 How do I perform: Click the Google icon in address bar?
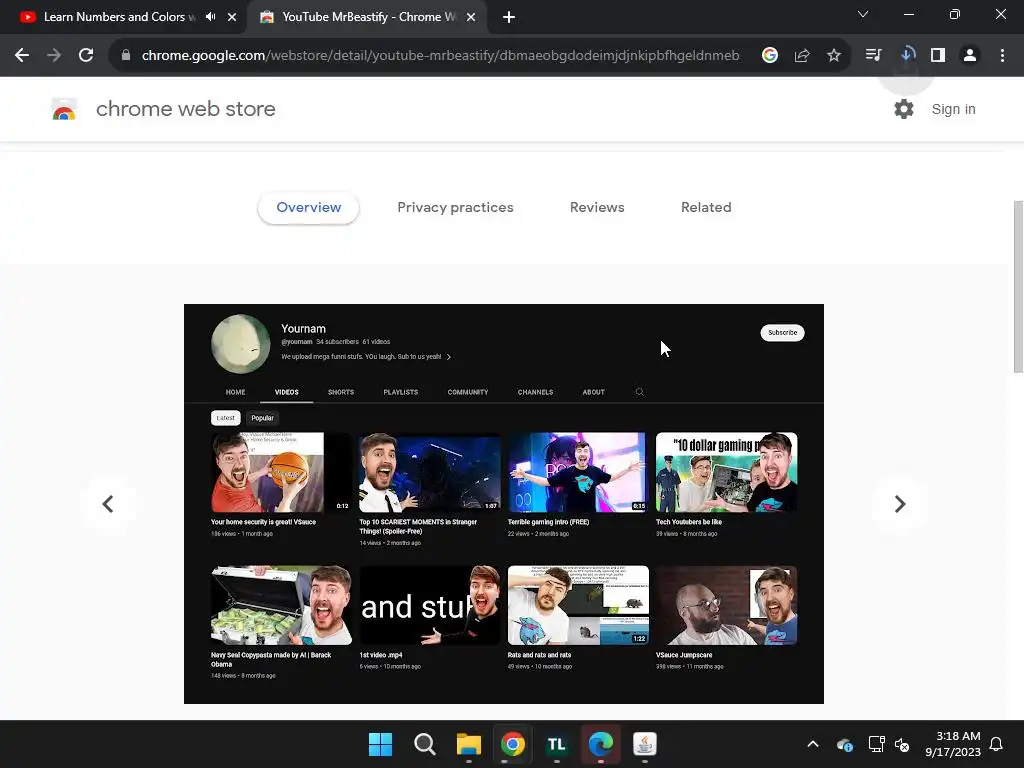pos(769,56)
